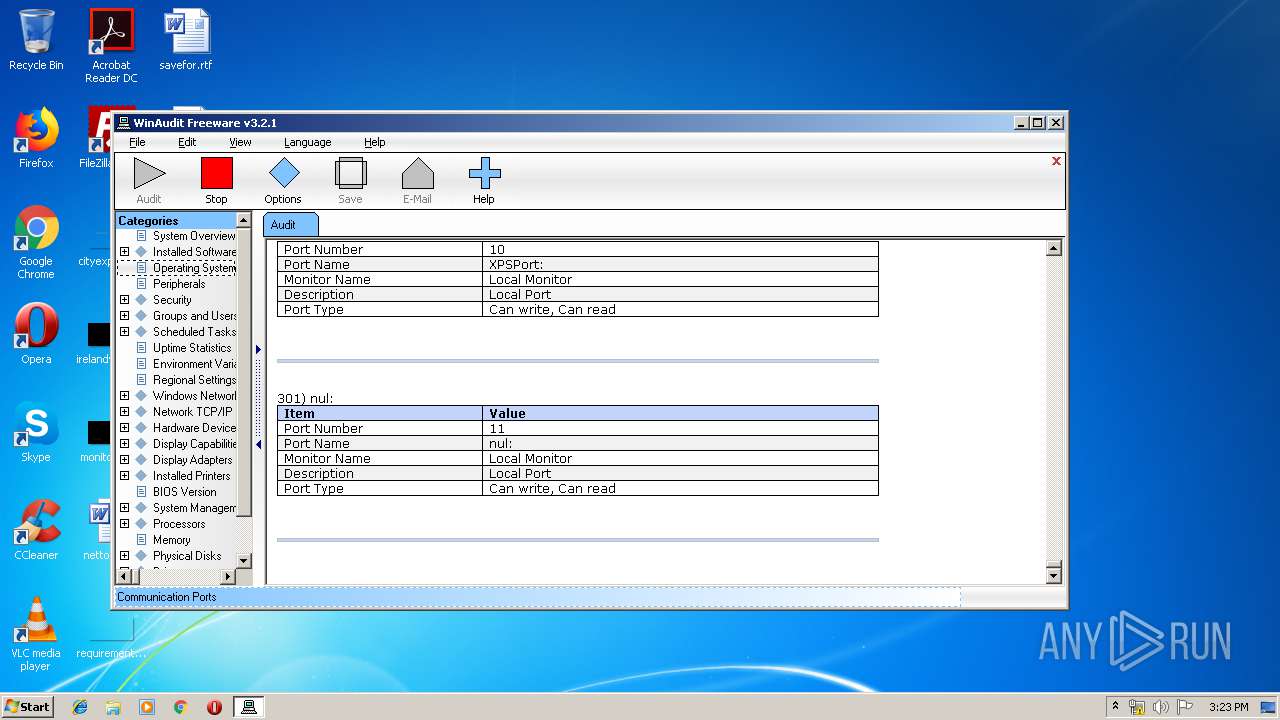Expand the Processors node

[x=124, y=524]
